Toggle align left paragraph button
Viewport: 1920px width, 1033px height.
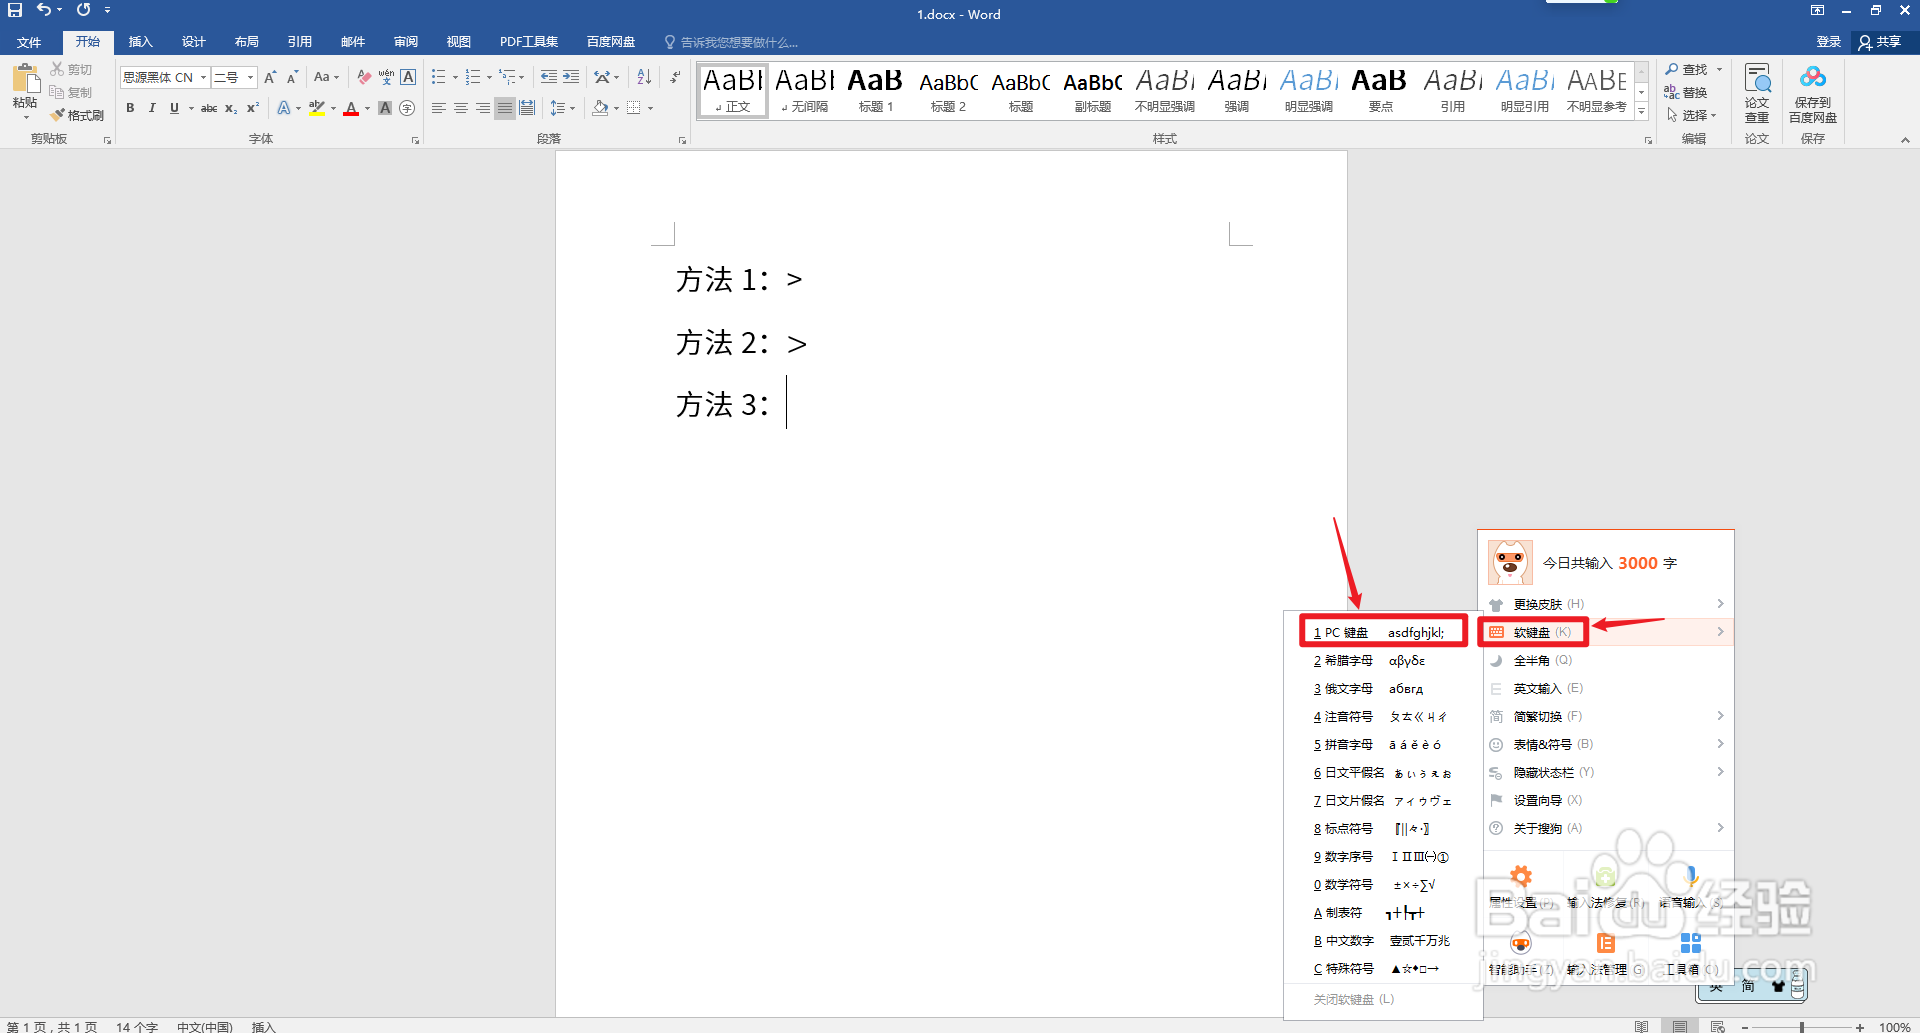point(439,108)
